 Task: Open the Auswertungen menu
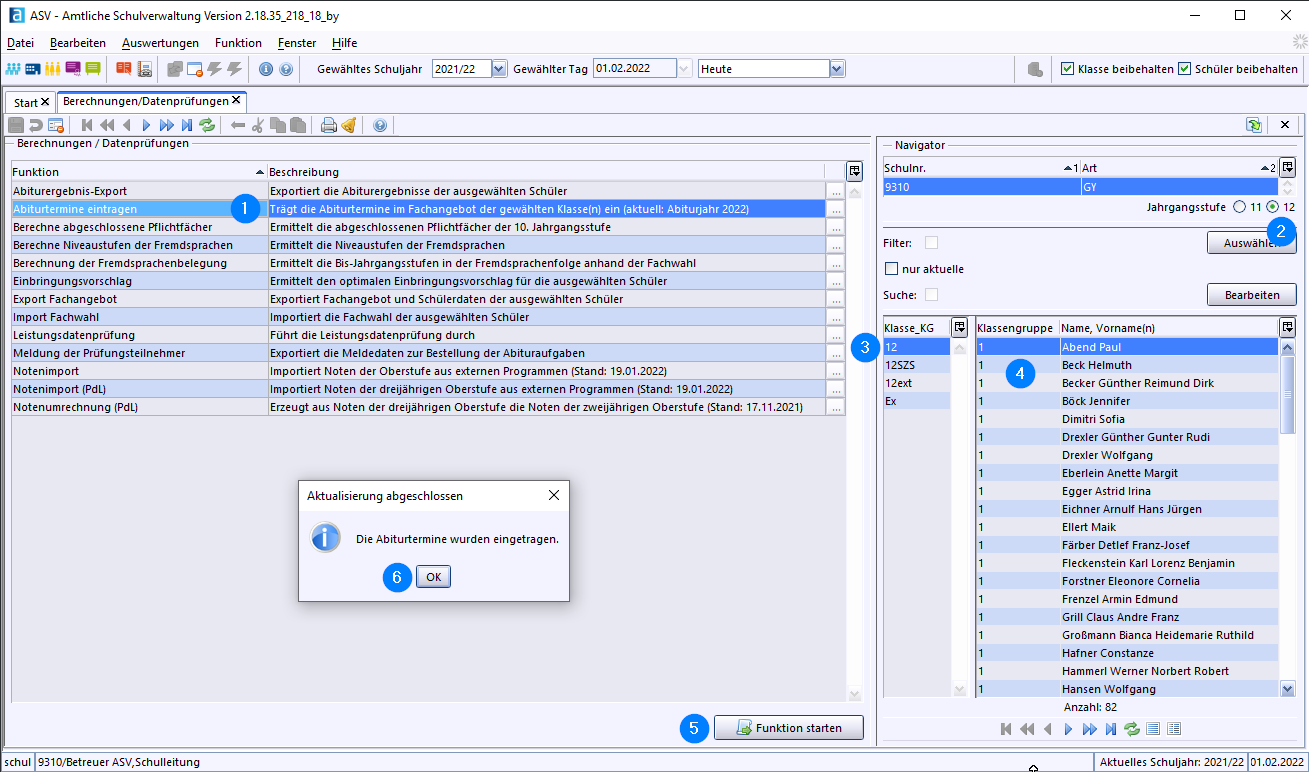click(x=160, y=43)
